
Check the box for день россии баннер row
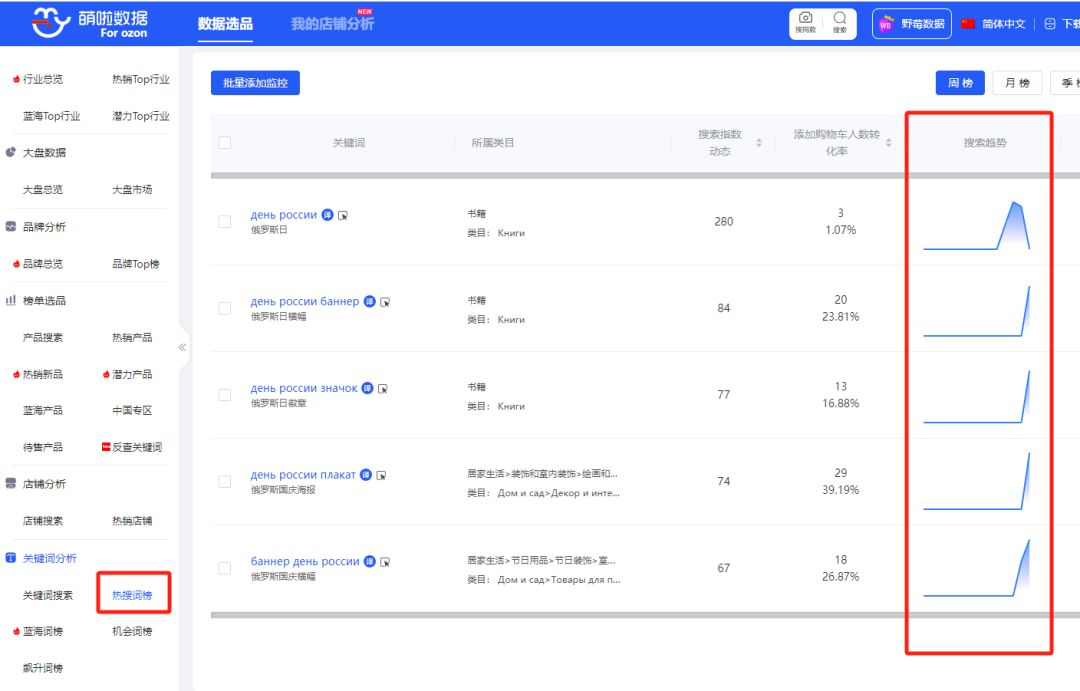click(x=225, y=308)
